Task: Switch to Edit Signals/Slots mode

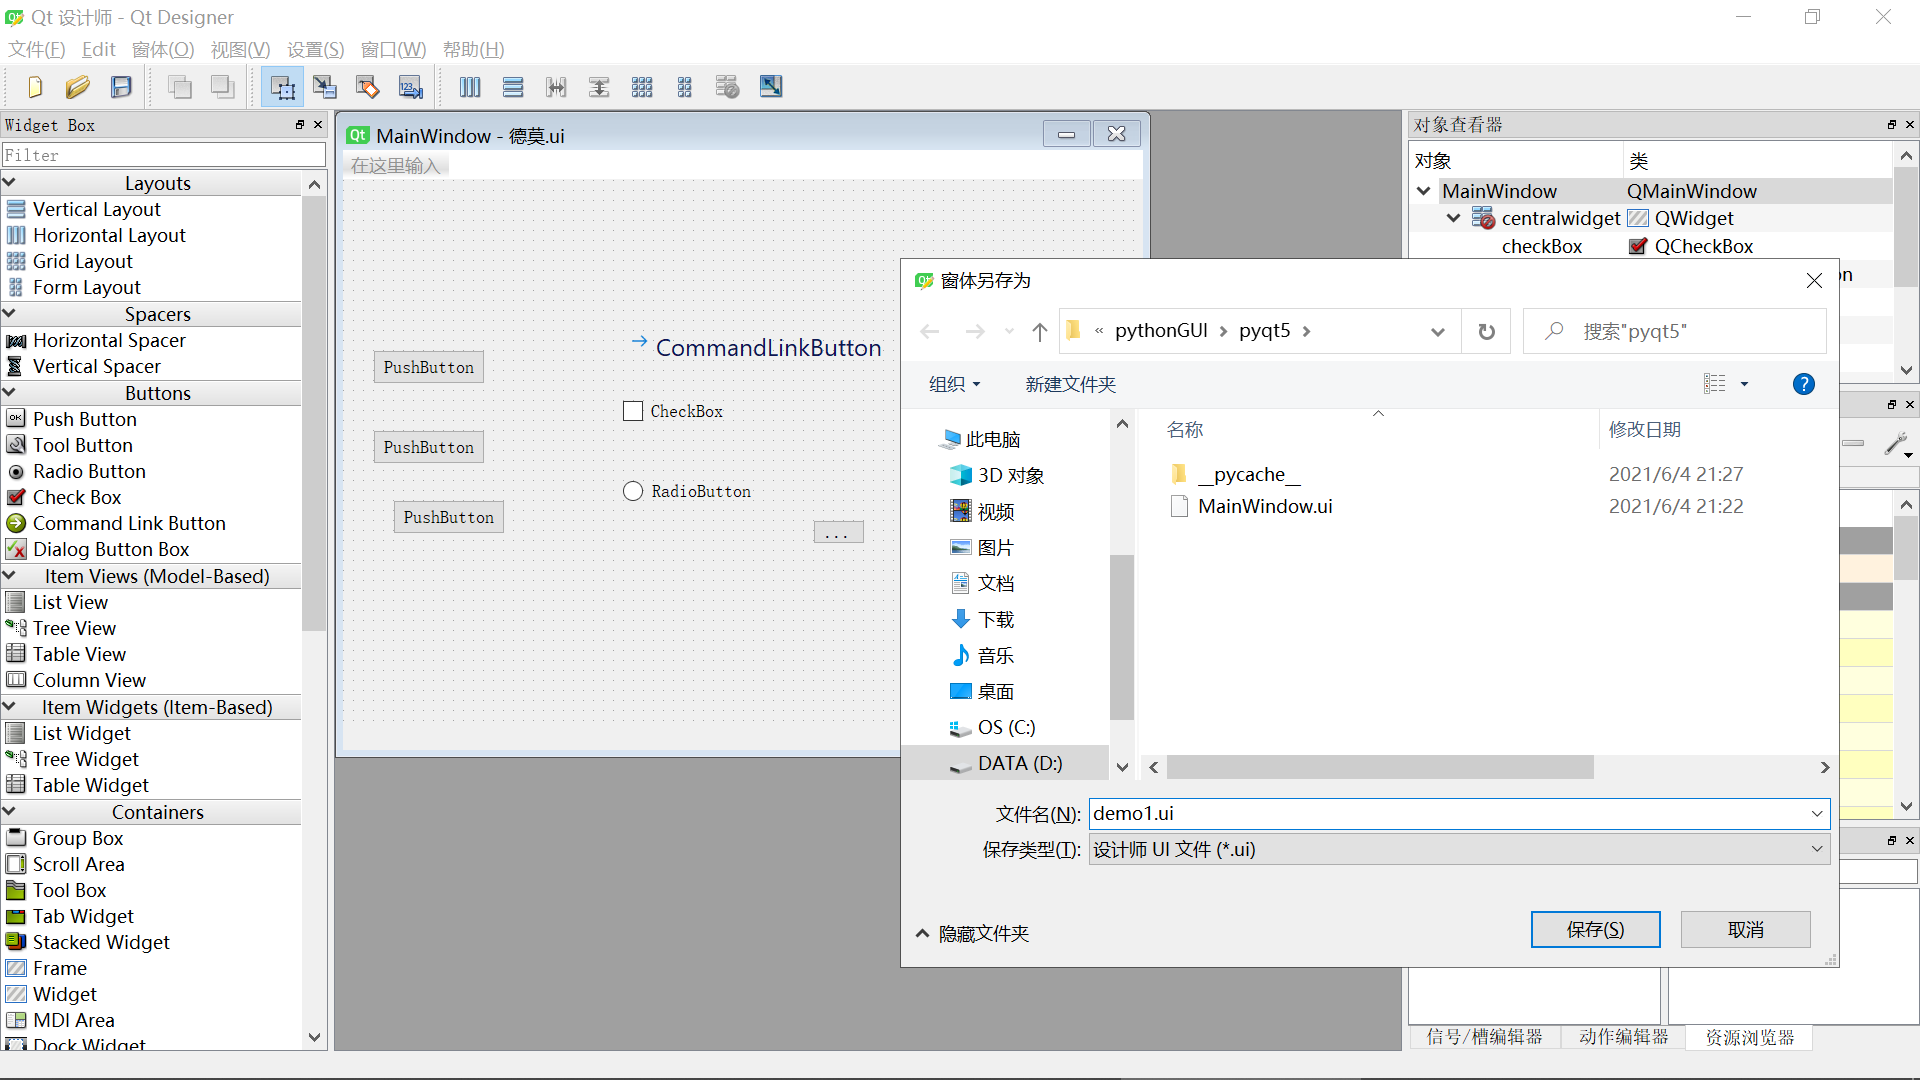Action: (x=325, y=87)
